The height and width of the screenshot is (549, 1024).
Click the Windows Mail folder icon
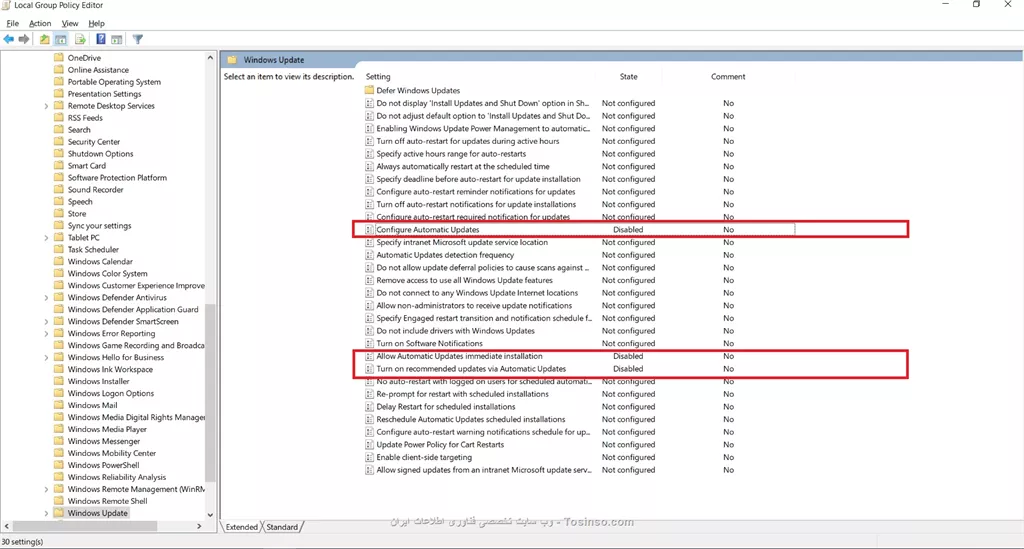[59, 405]
